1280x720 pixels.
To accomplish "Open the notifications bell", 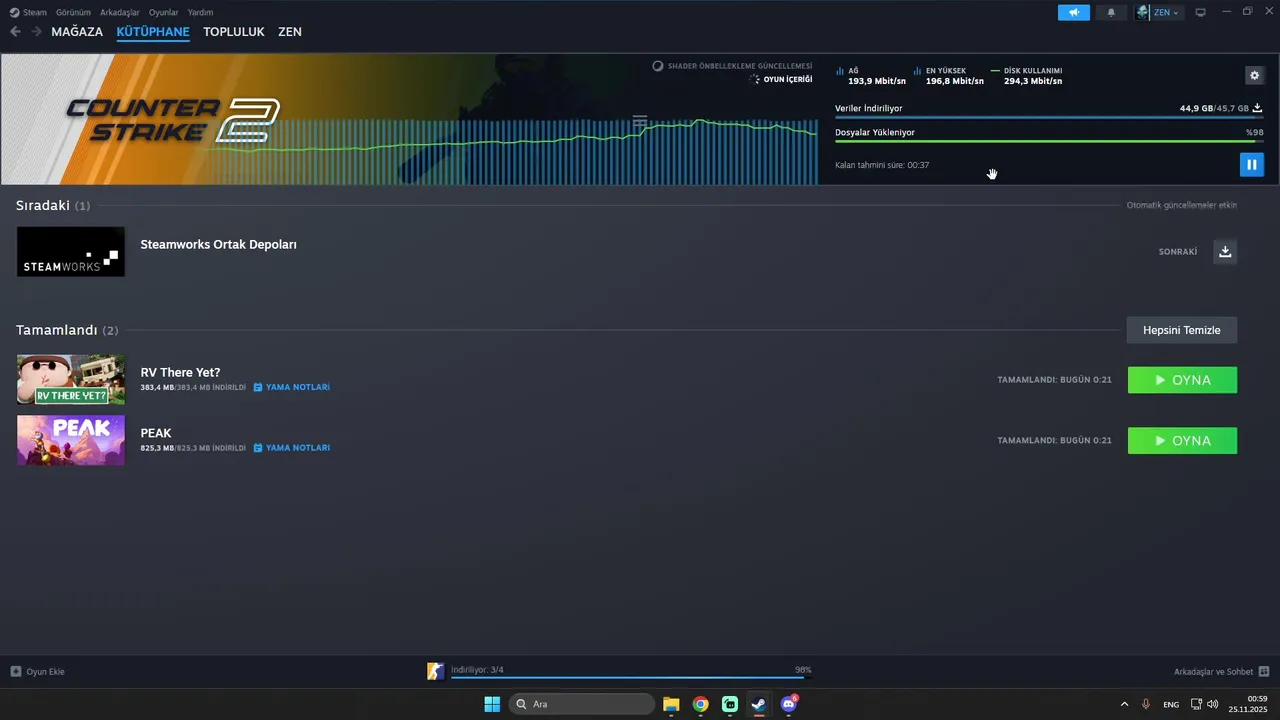I will click(x=1111, y=12).
